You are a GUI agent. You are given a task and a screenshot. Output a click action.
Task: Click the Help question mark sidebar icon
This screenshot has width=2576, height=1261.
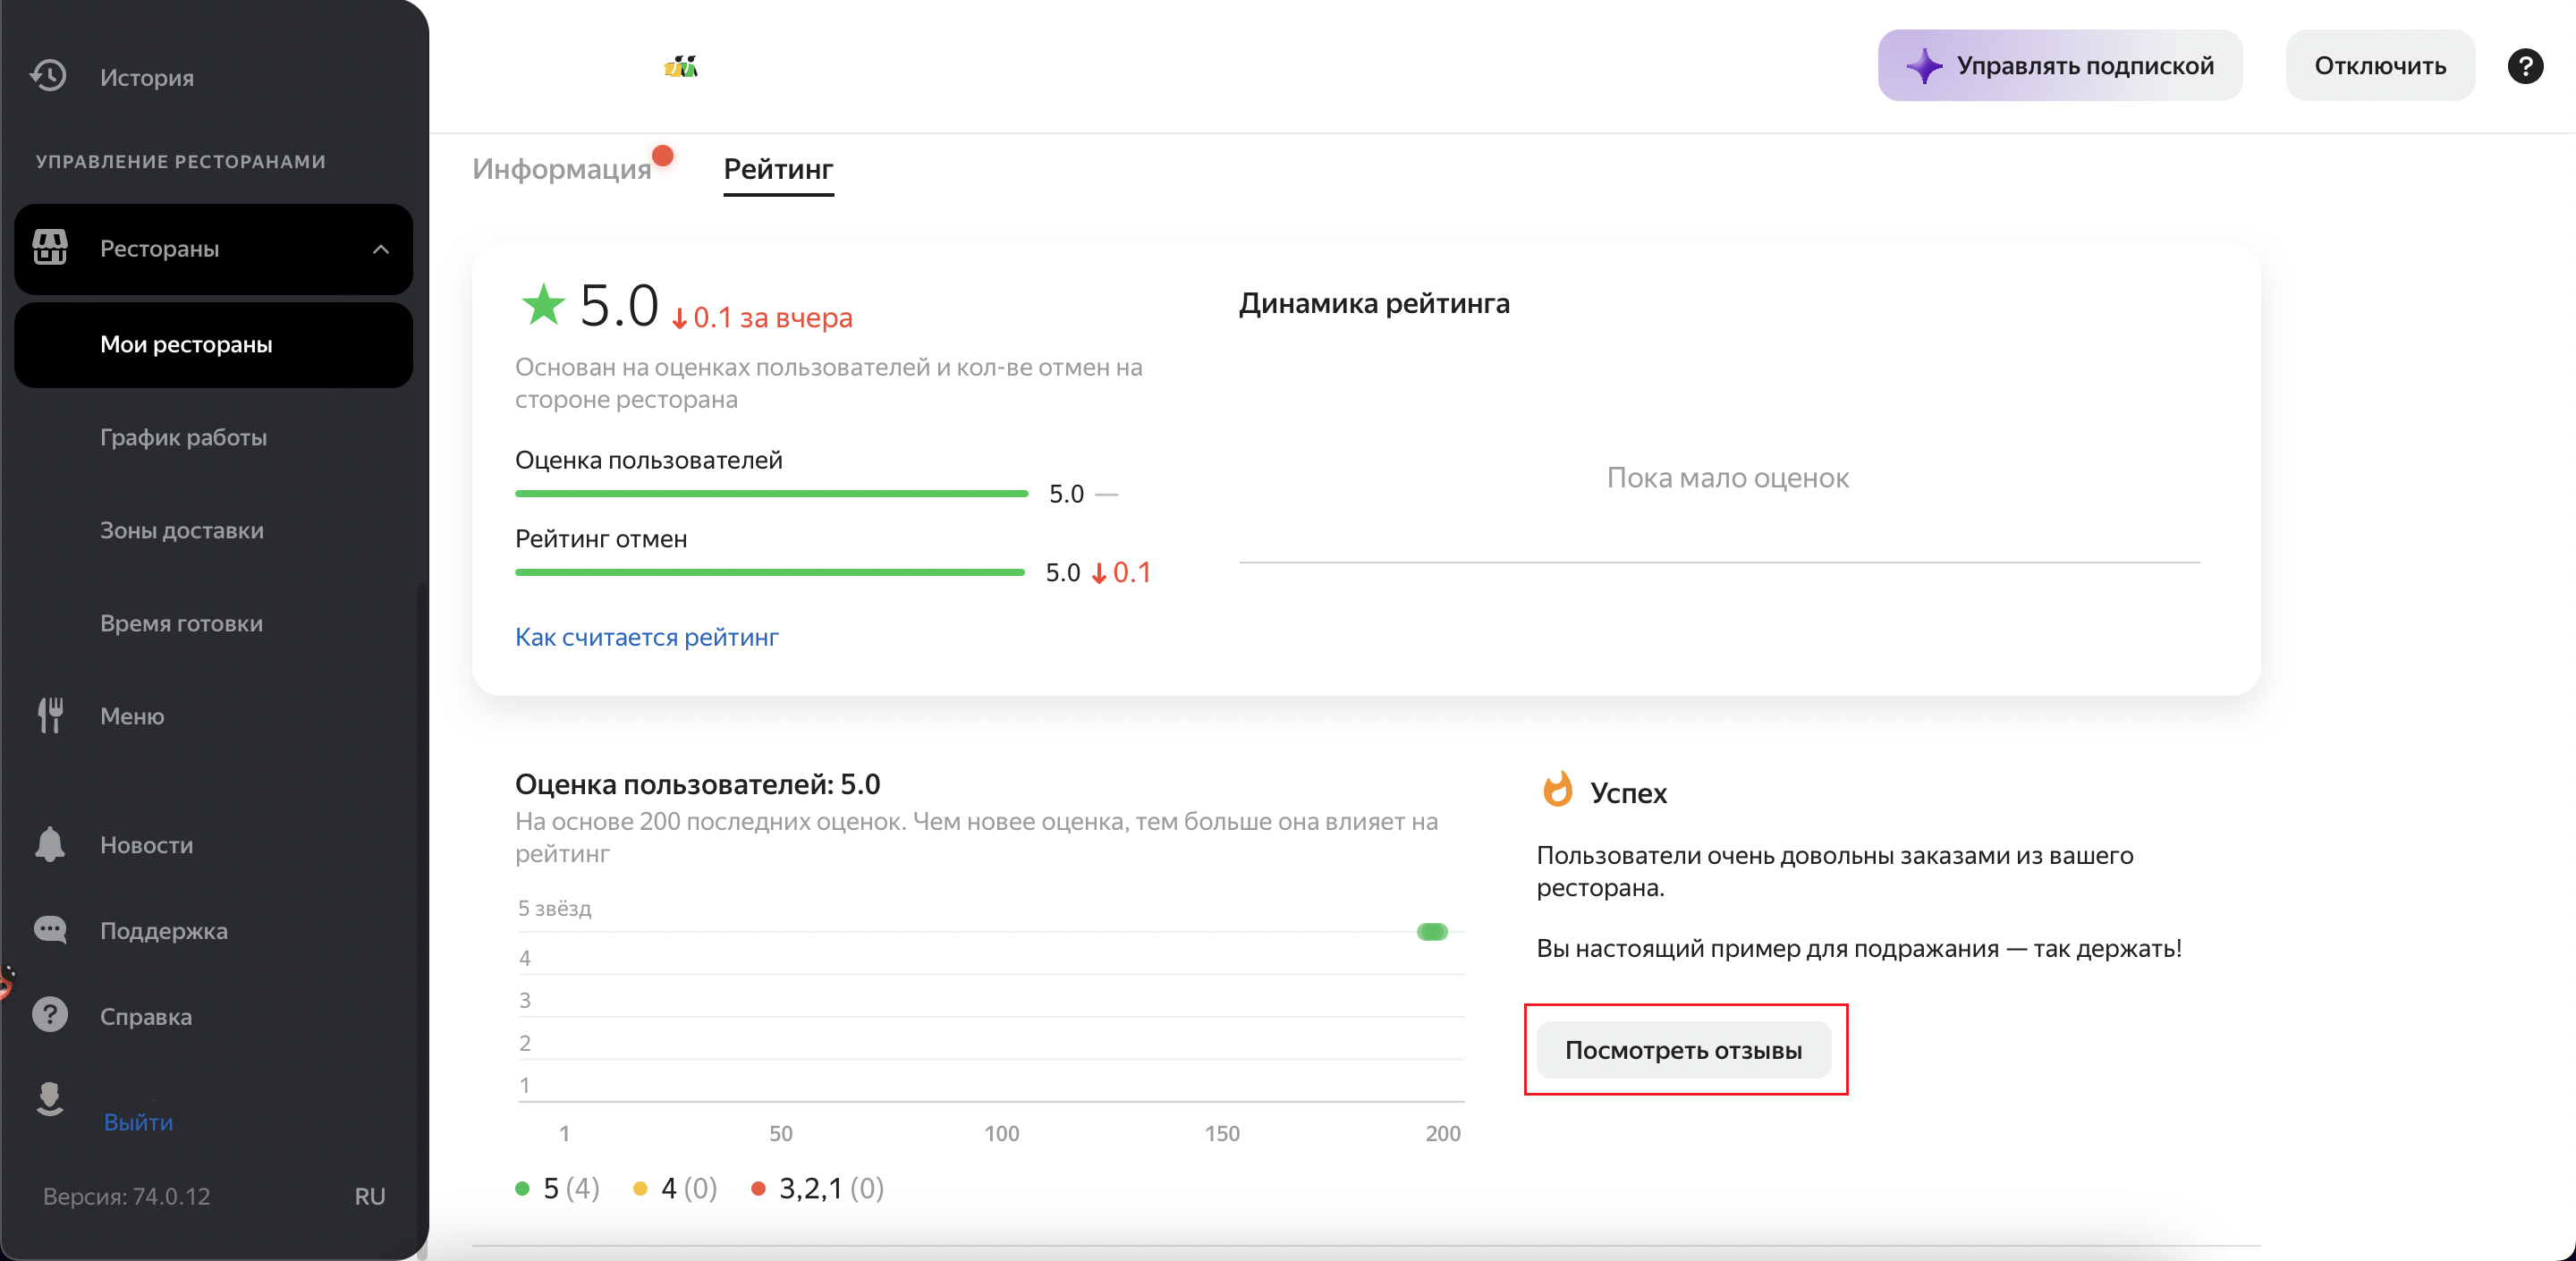50,1015
